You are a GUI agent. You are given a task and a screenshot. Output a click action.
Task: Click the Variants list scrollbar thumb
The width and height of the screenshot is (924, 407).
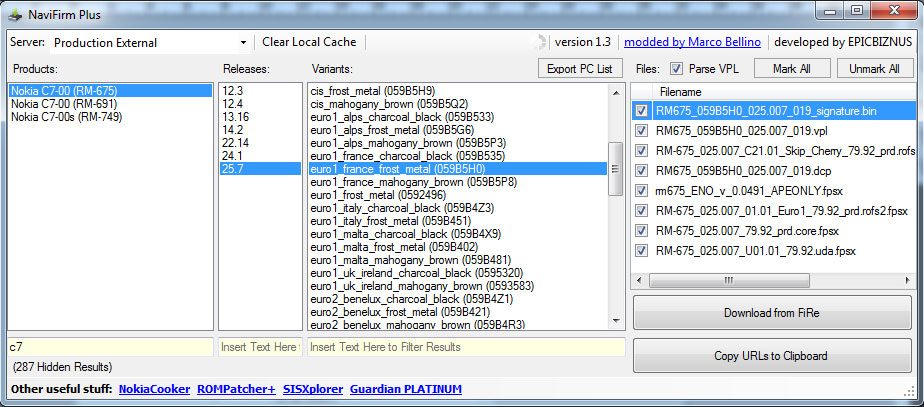click(616, 169)
